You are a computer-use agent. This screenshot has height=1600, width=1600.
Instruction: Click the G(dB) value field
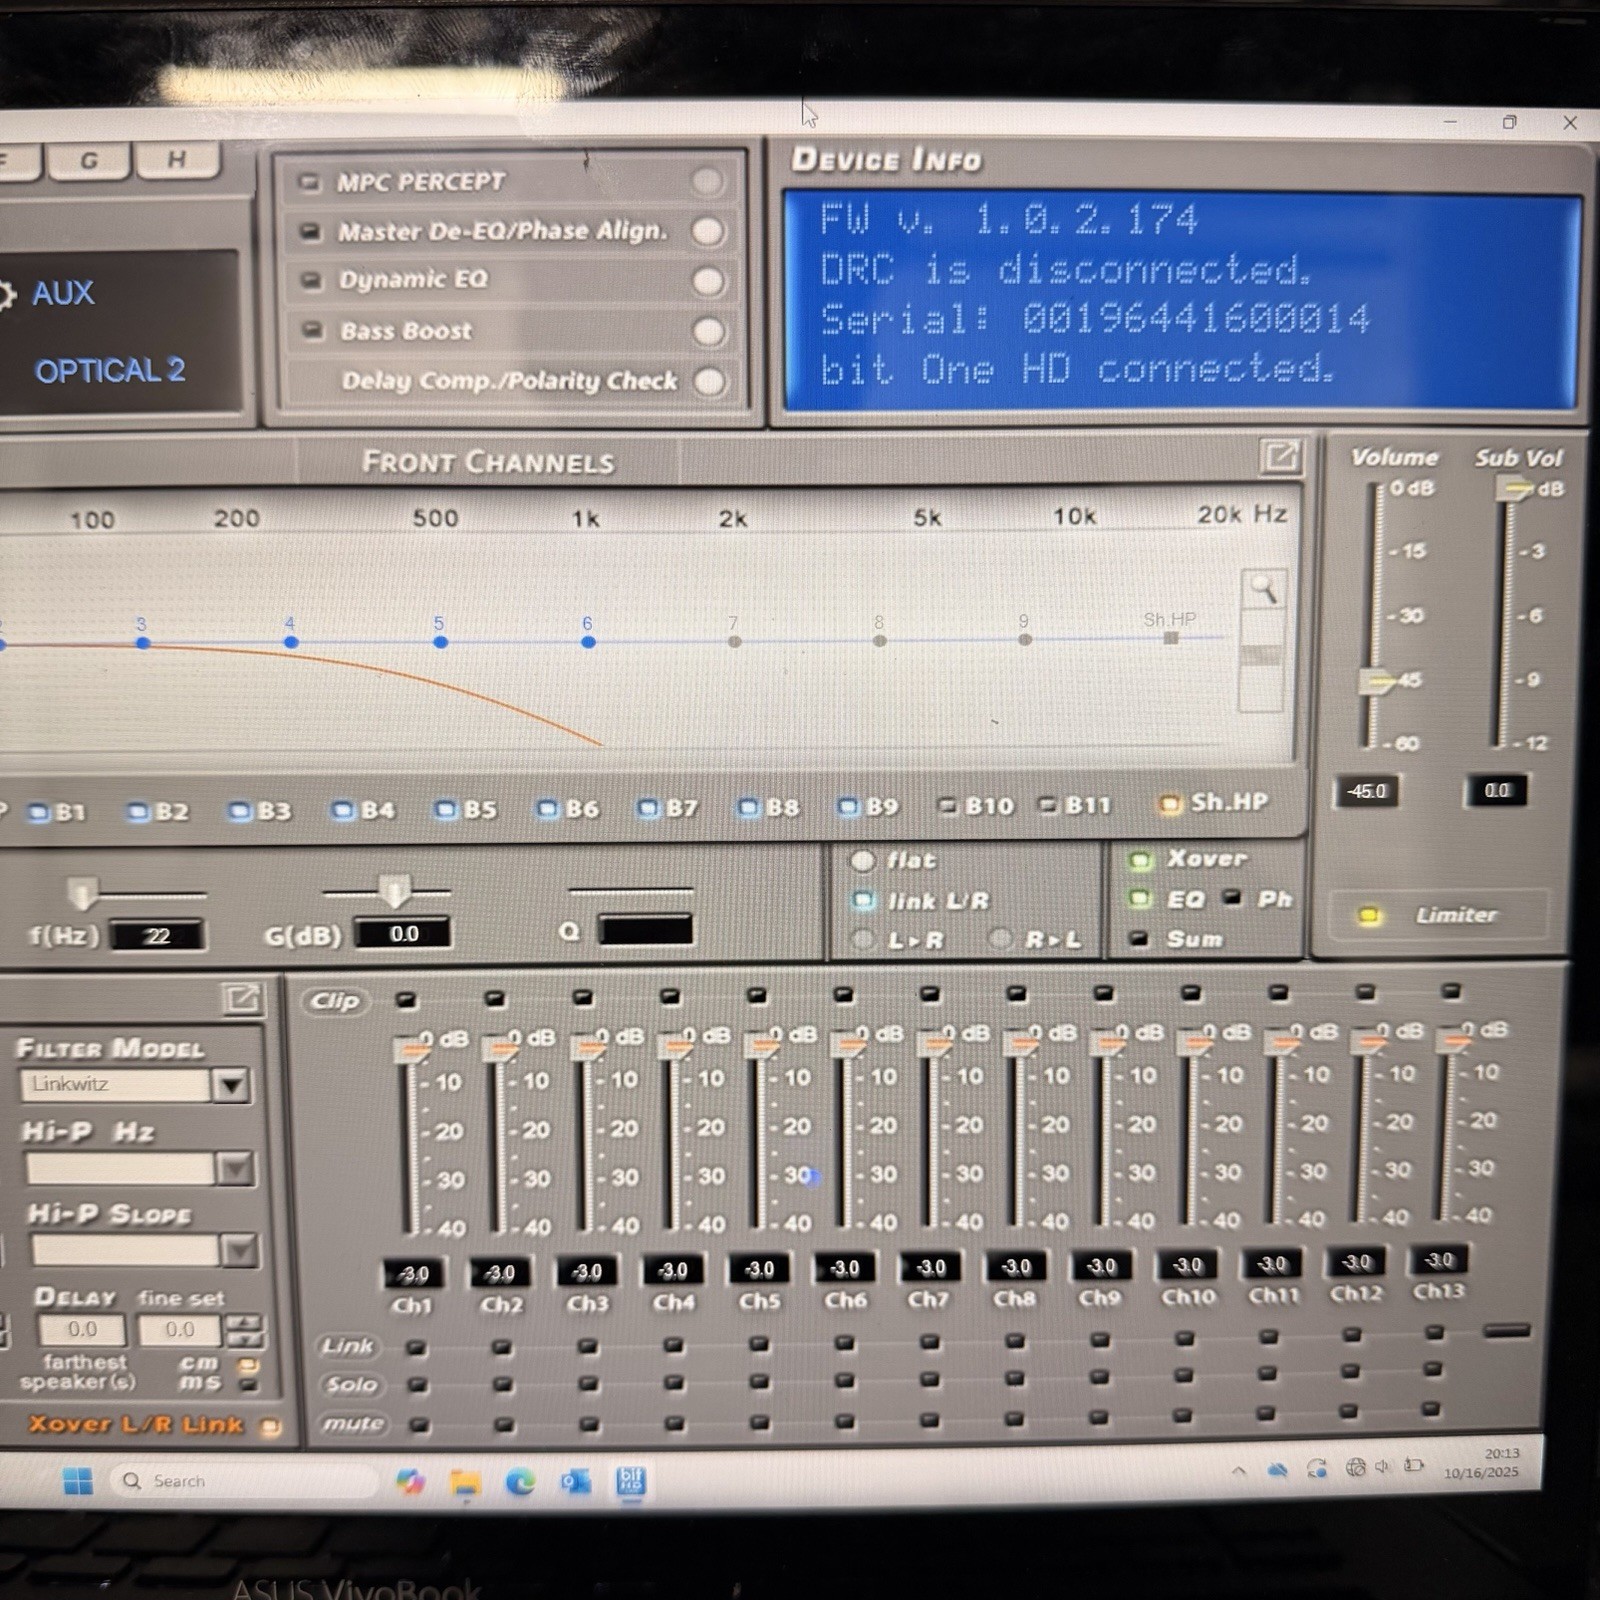coord(403,934)
